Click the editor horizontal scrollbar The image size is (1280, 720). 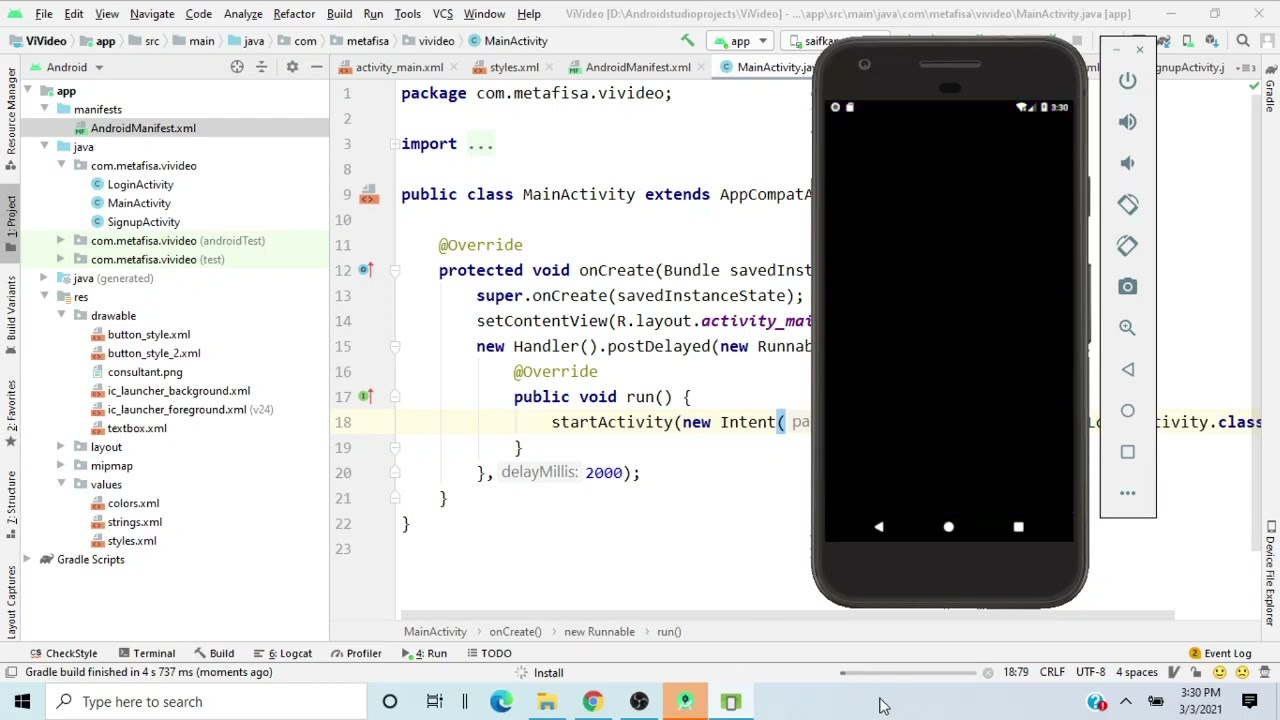pyautogui.click(x=788, y=616)
